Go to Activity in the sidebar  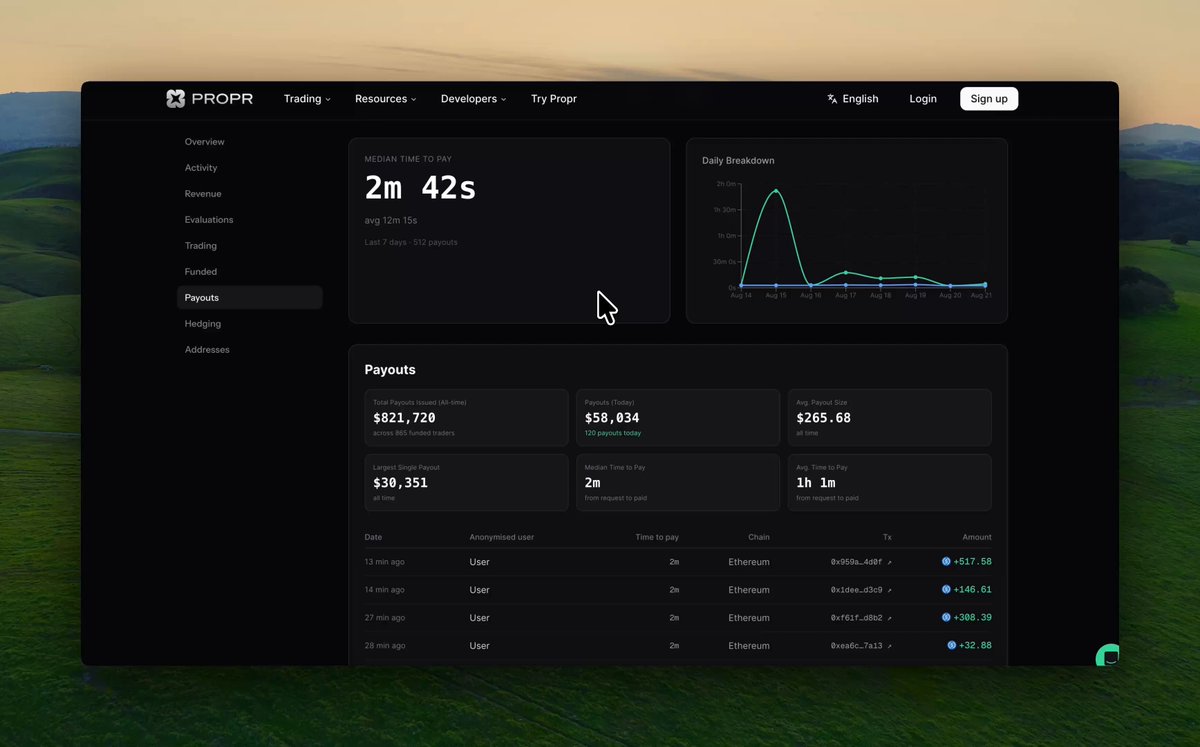tap(250, 168)
